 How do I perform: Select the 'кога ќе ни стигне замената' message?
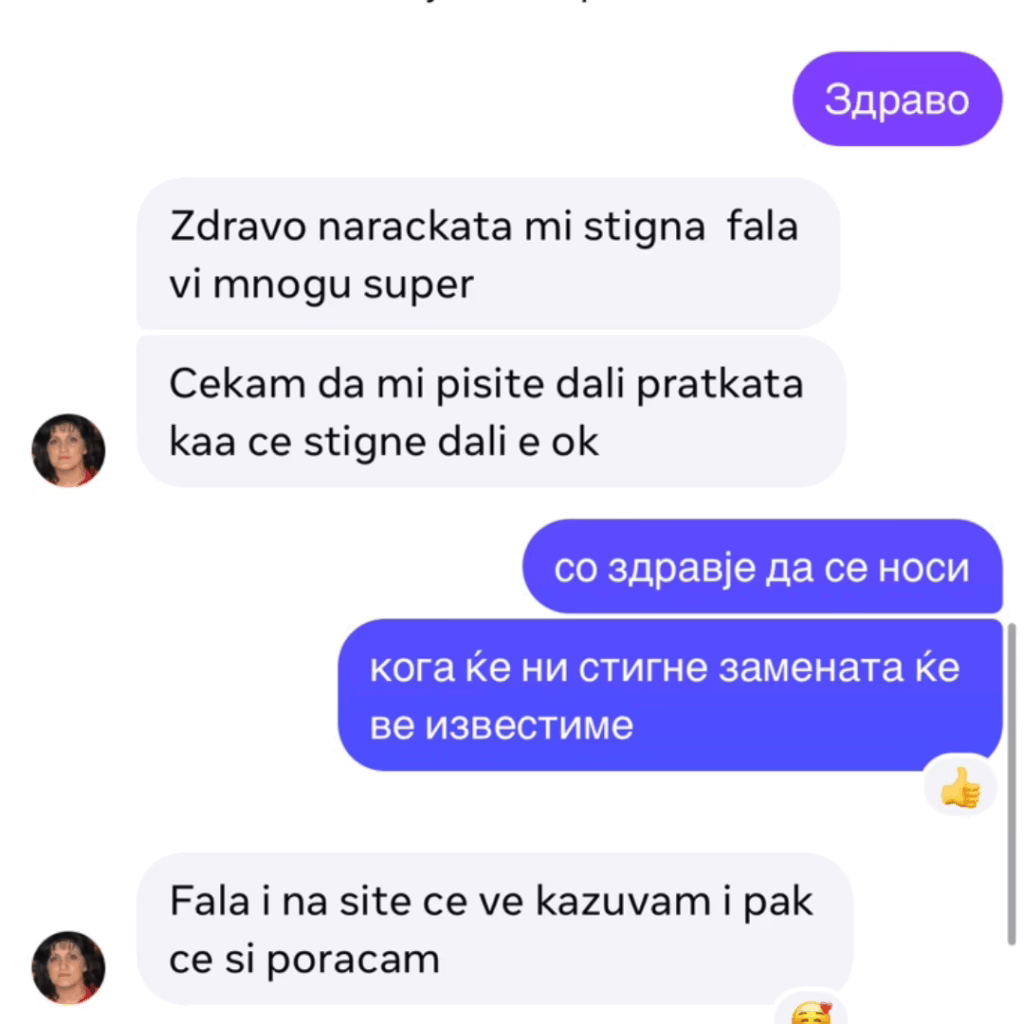[670, 695]
